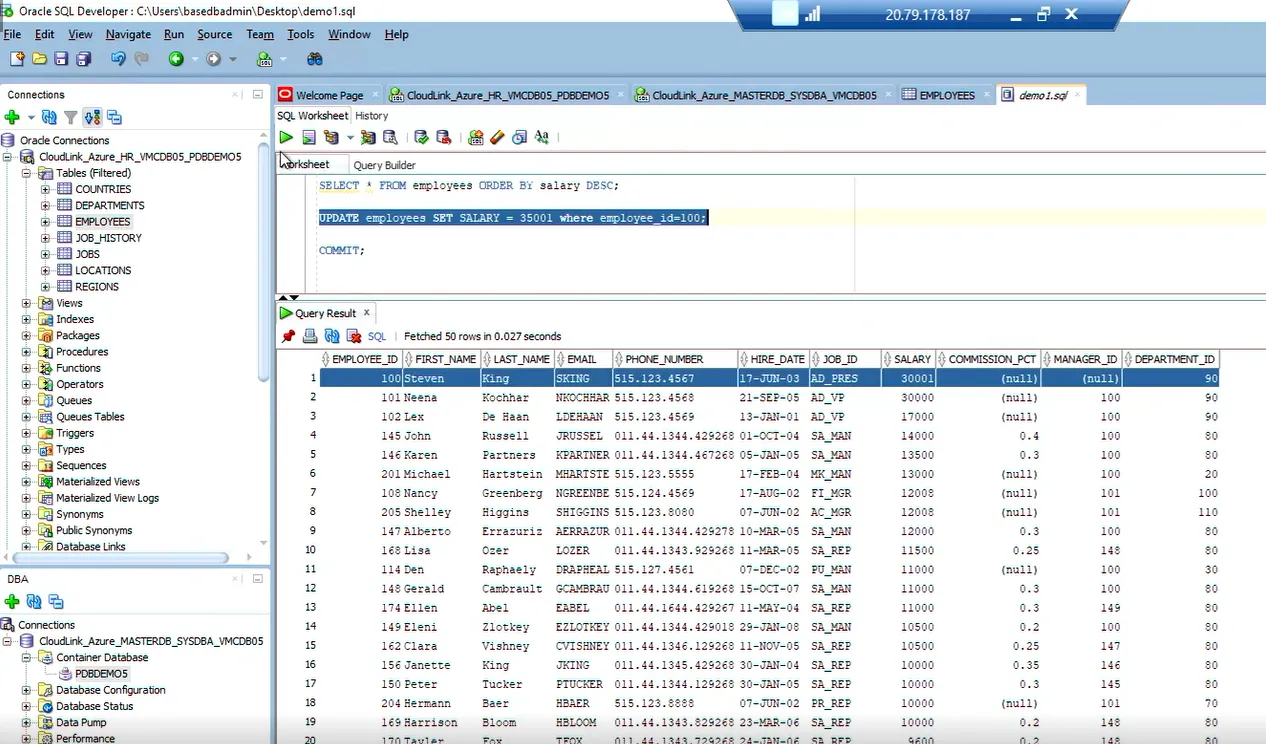Click the COMMIT; line in the worksheet
1266x744 pixels.
(x=342, y=250)
